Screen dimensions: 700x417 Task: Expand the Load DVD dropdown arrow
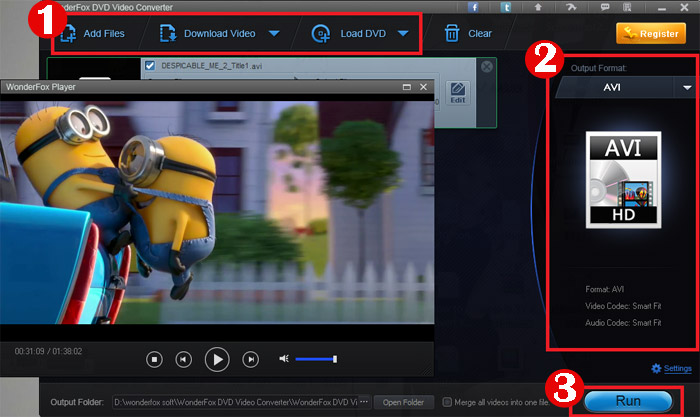403,33
